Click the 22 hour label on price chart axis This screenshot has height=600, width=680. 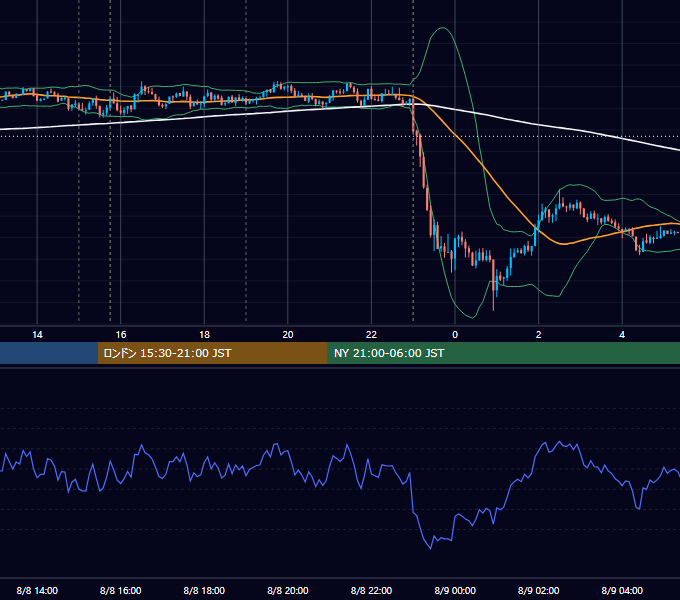(x=371, y=335)
